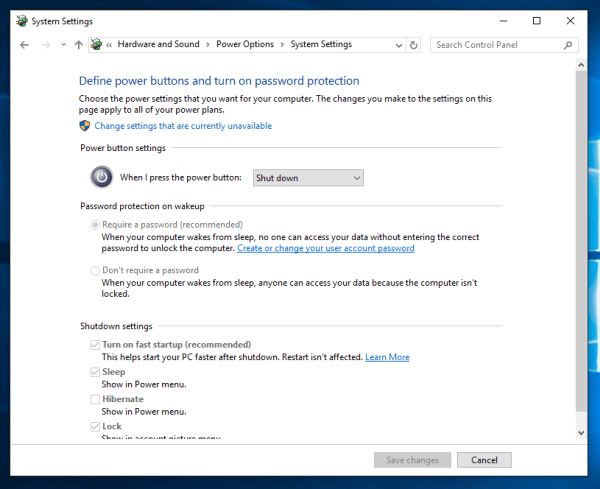The height and width of the screenshot is (489, 600).
Task: Toggle the Hibernate checkbox
Action: point(95,399)
